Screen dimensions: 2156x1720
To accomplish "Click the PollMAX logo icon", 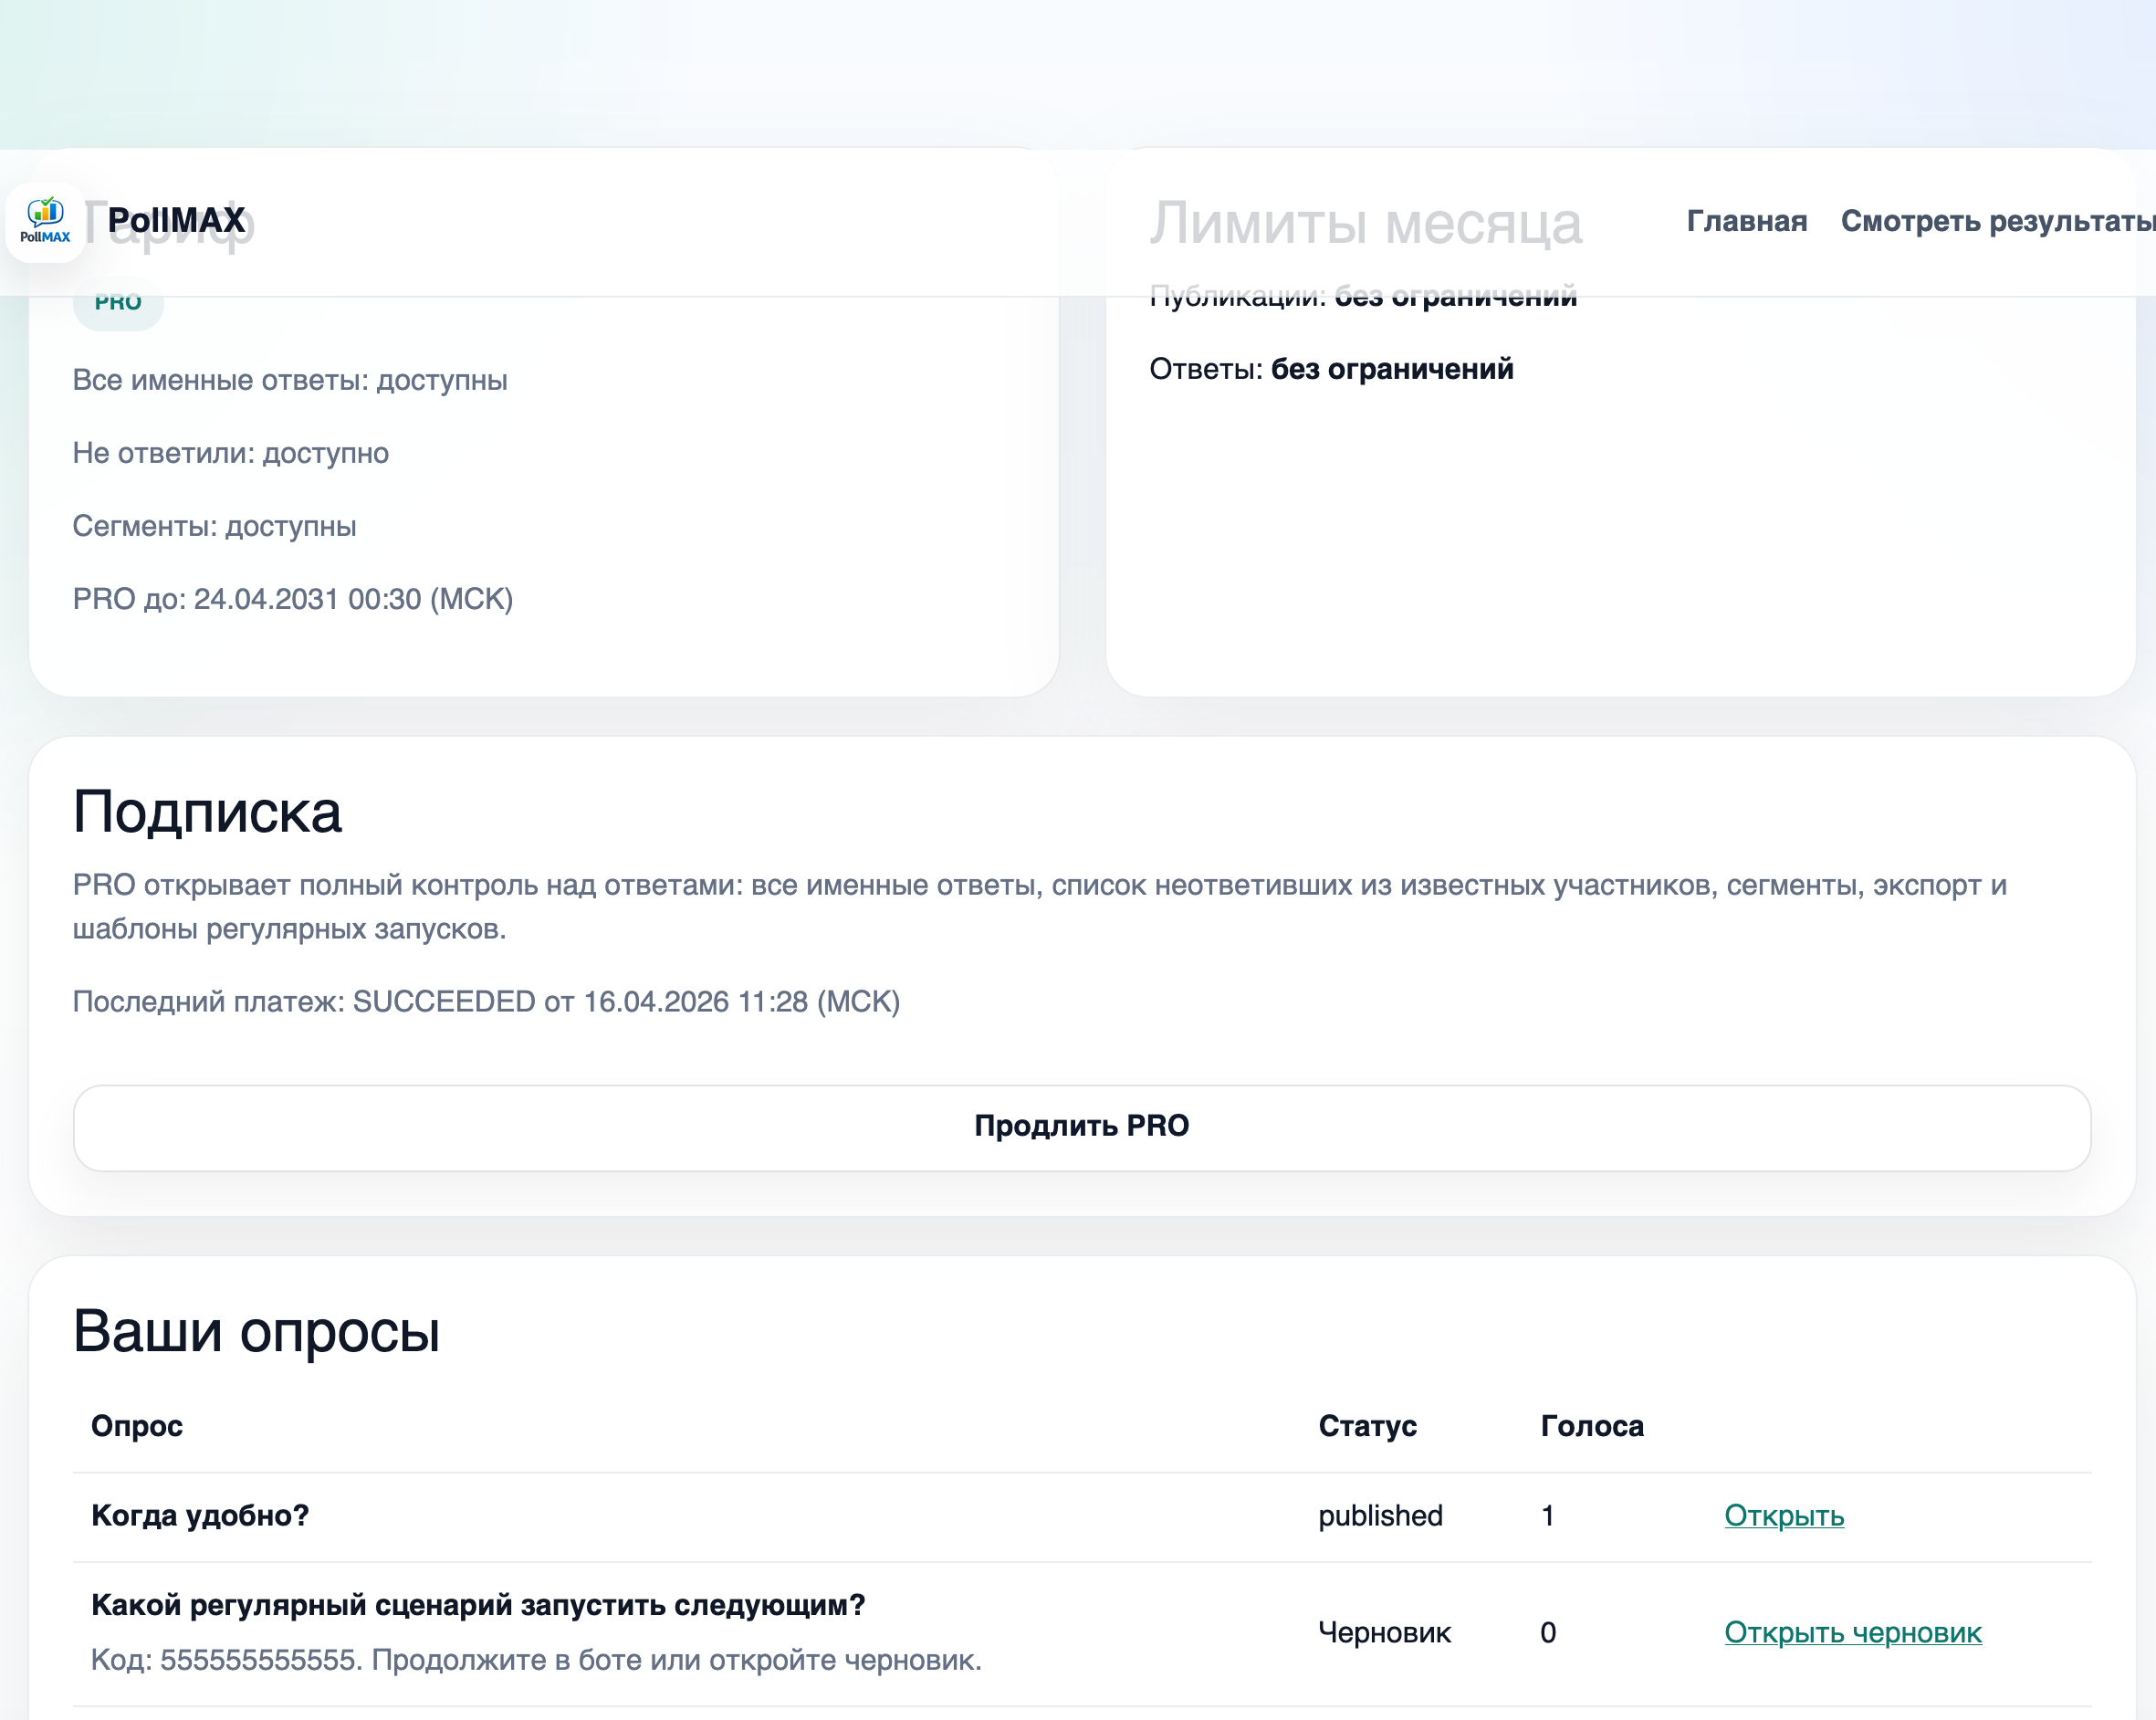I will coord(45,222).
